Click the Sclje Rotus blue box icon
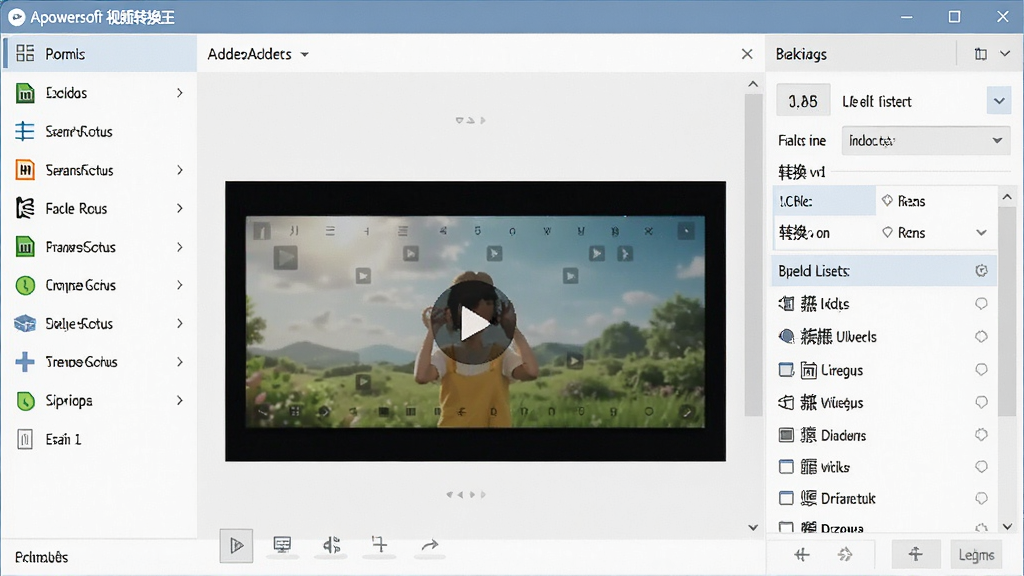 point(25,323)
